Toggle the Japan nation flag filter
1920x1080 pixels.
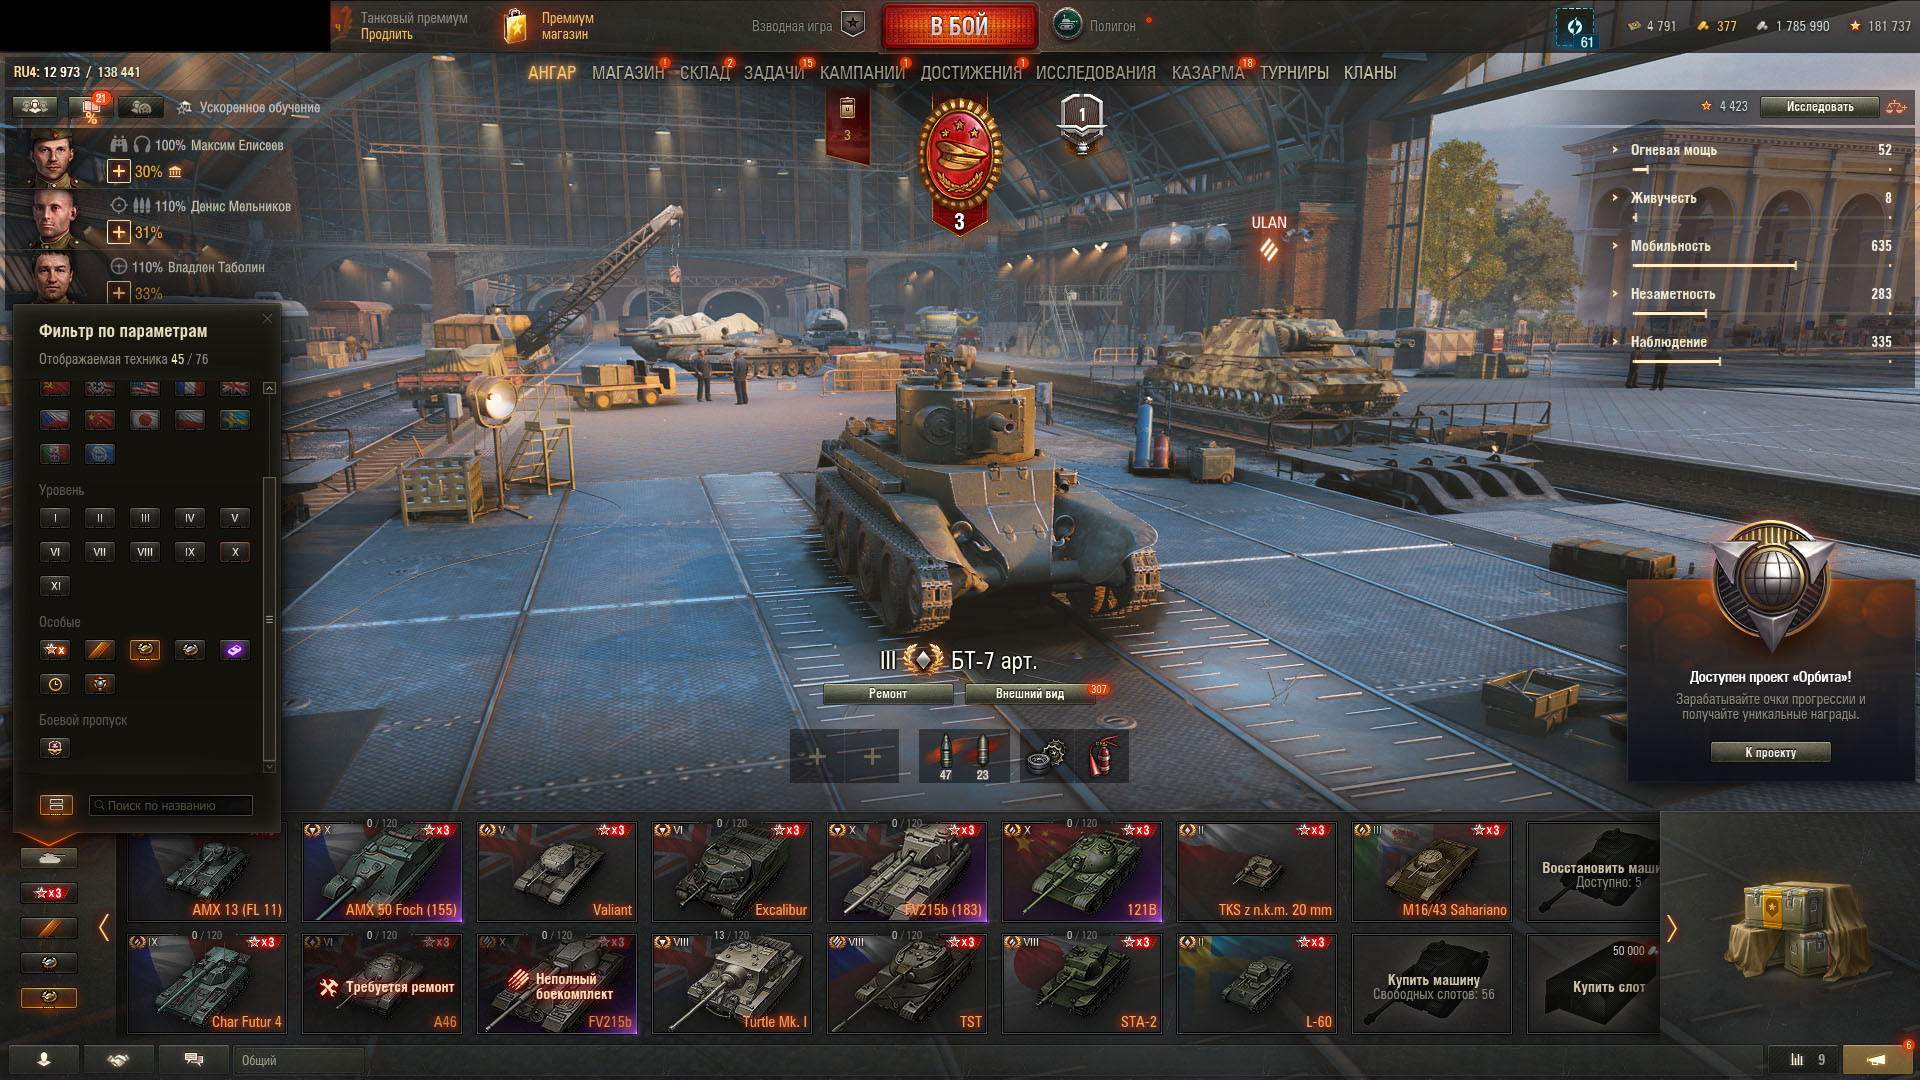(145, 420)
